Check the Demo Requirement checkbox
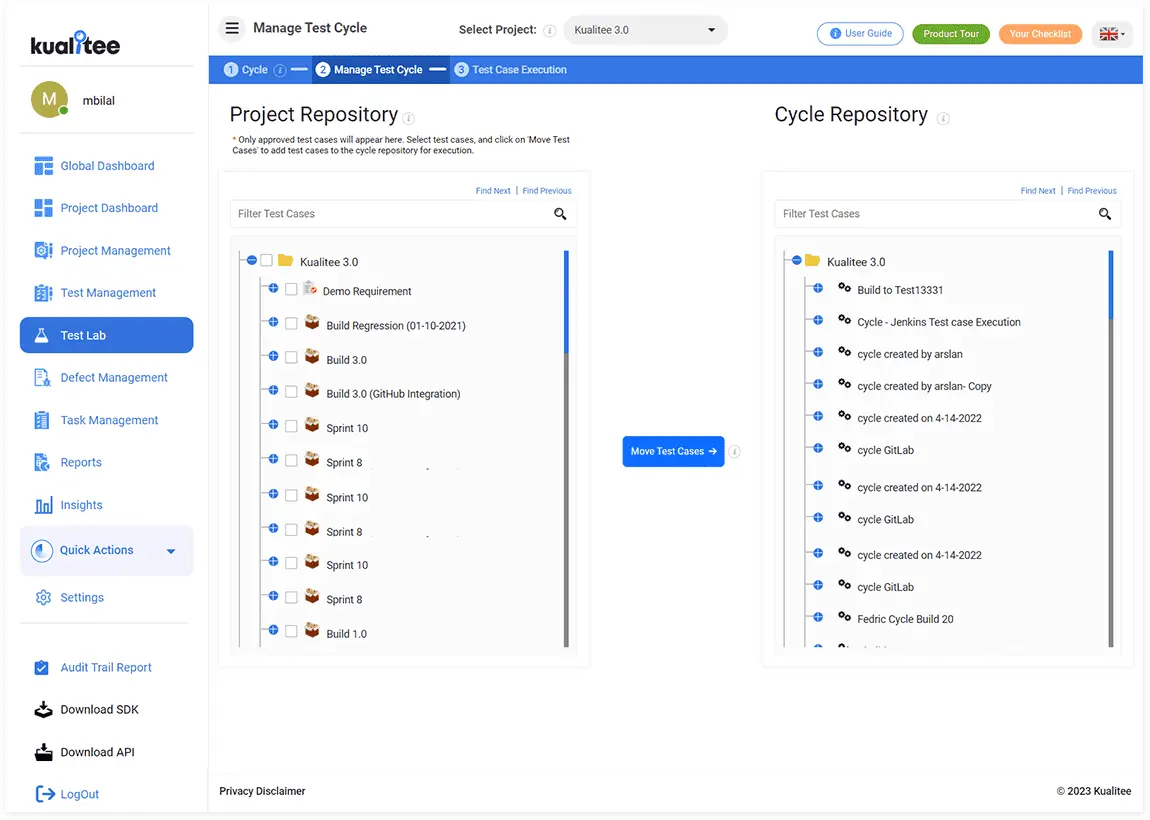This screenshot has height=820, width=1150. click(291, 290)
